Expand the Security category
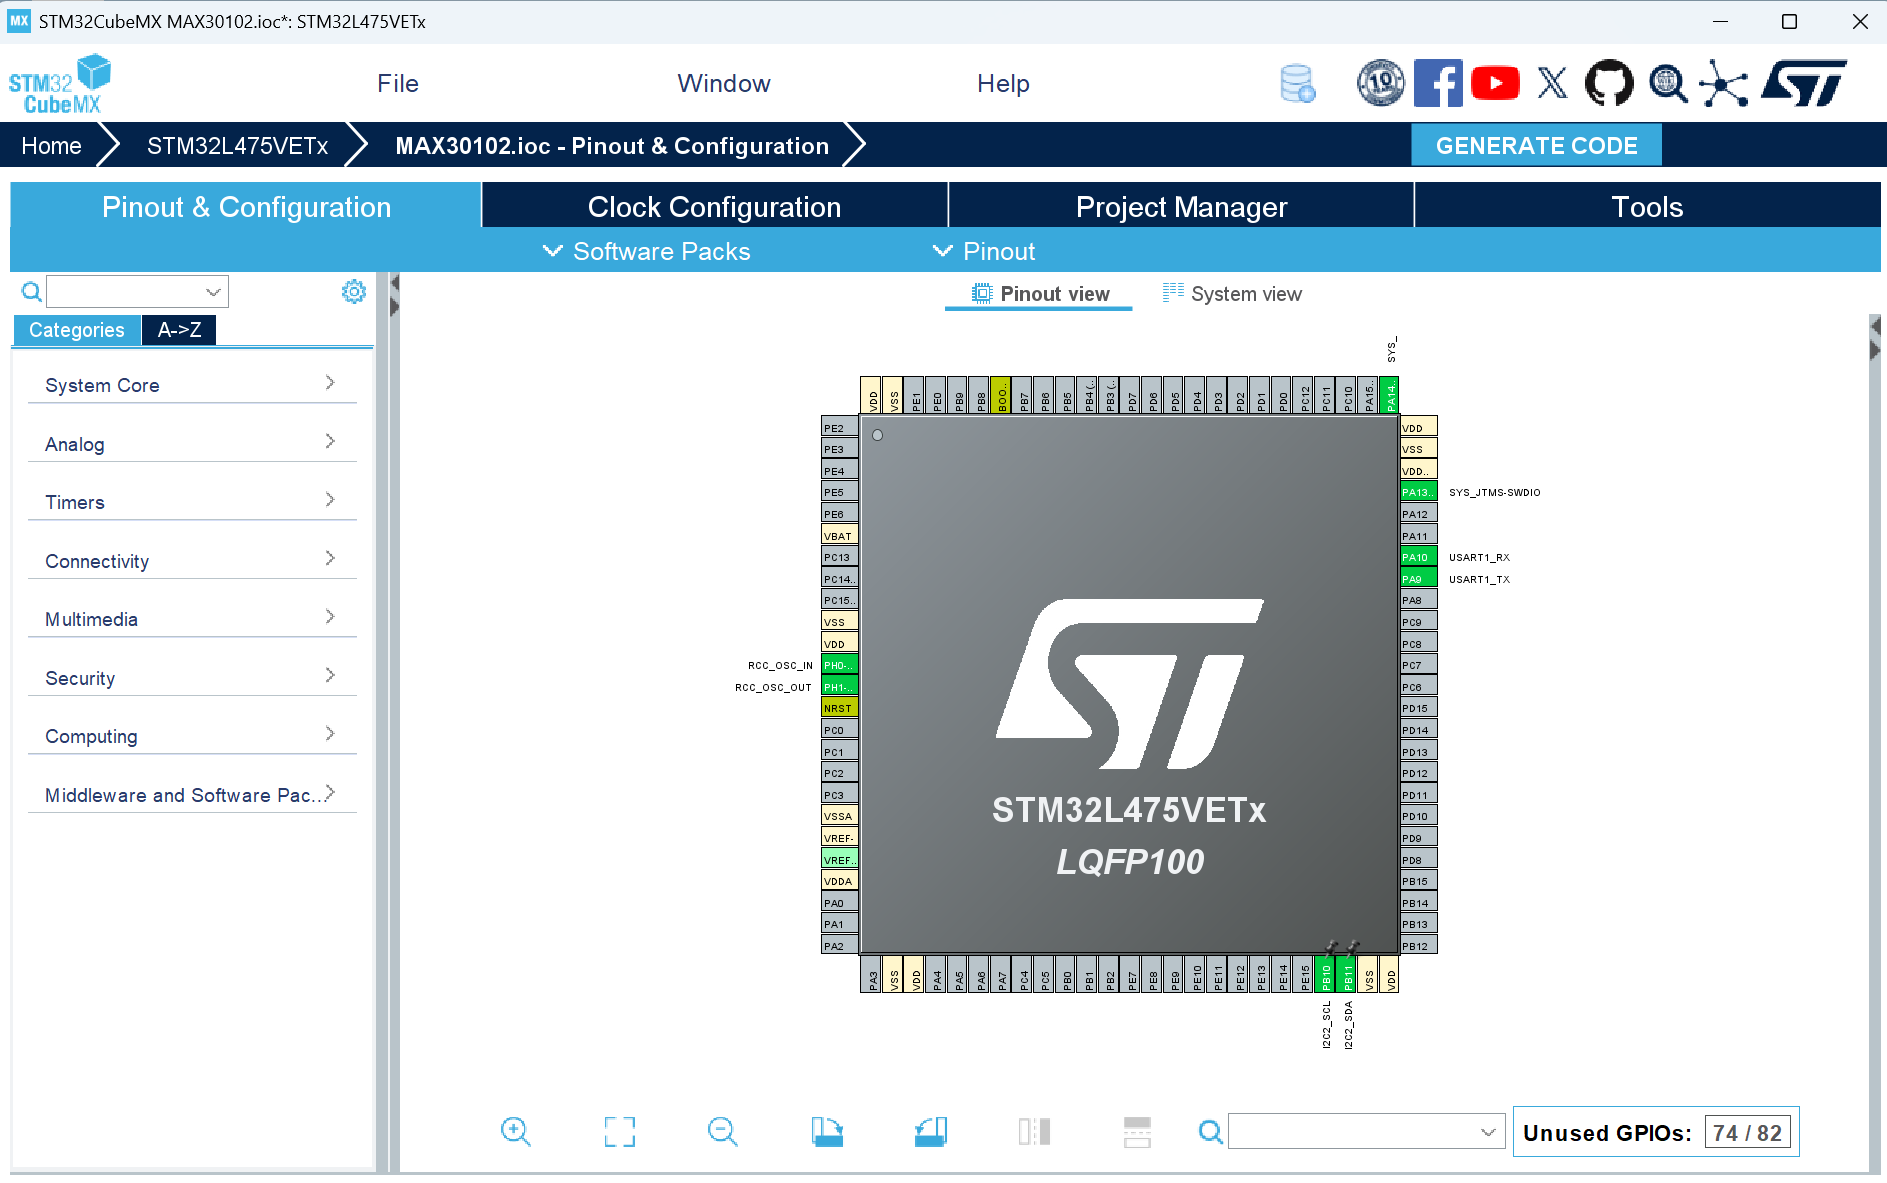The width and height of the screenshot is (1887, 1183). click(x=192, y=678)
